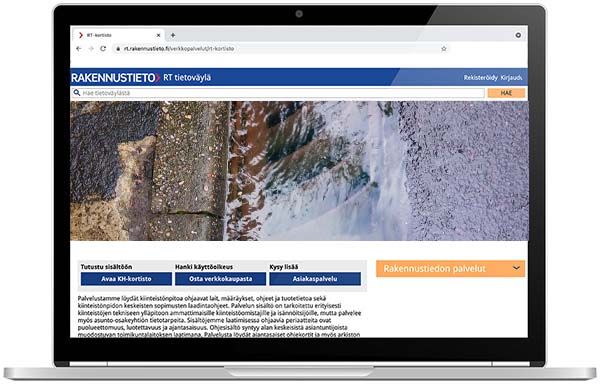The width and height of the screenshot is (600, 386).
Task: Click the magnifier icon in the search bar
Action: tap(77, 93)
